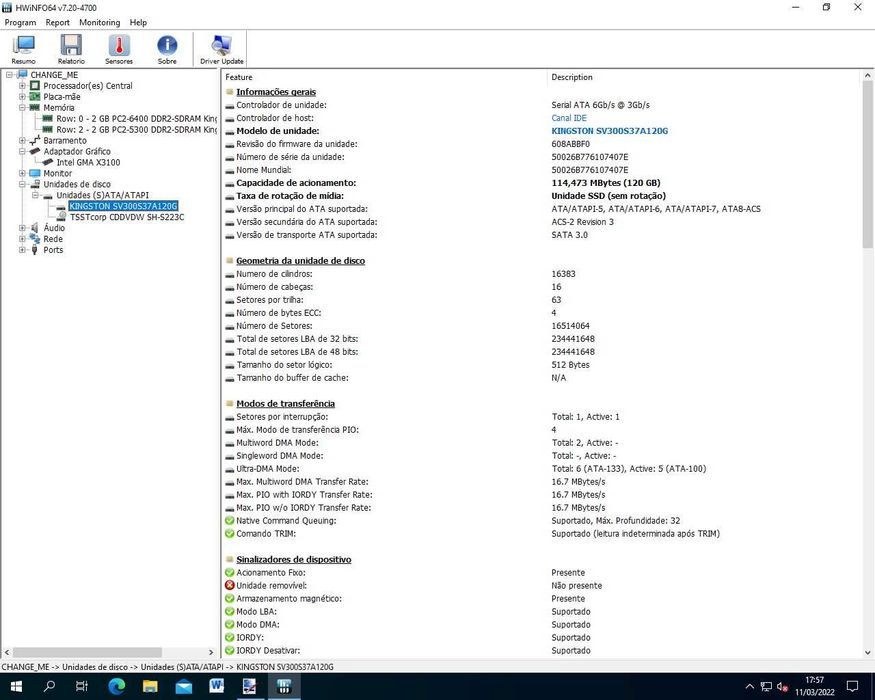Click the tree panel horizontal scrollbar thumb

pyautogui.click(x=87, y=652)
